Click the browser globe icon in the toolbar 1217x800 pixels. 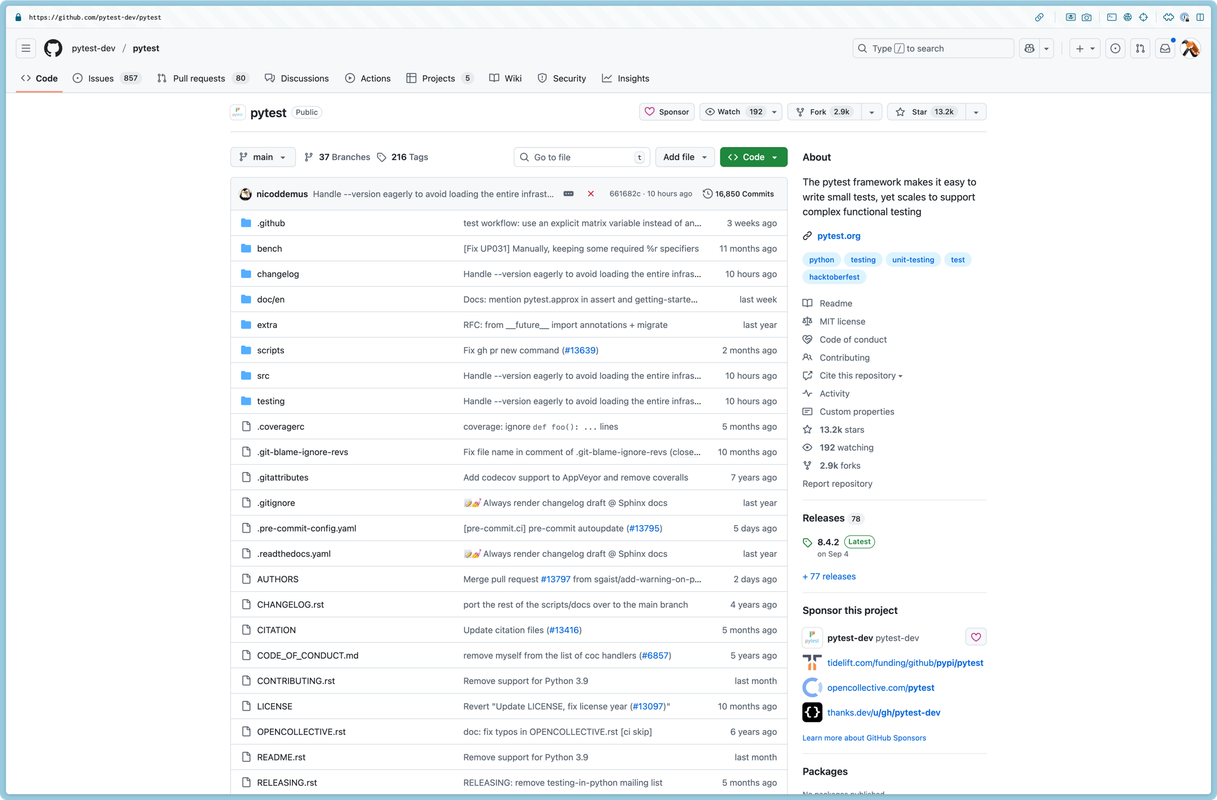[x=1127, y=17]
